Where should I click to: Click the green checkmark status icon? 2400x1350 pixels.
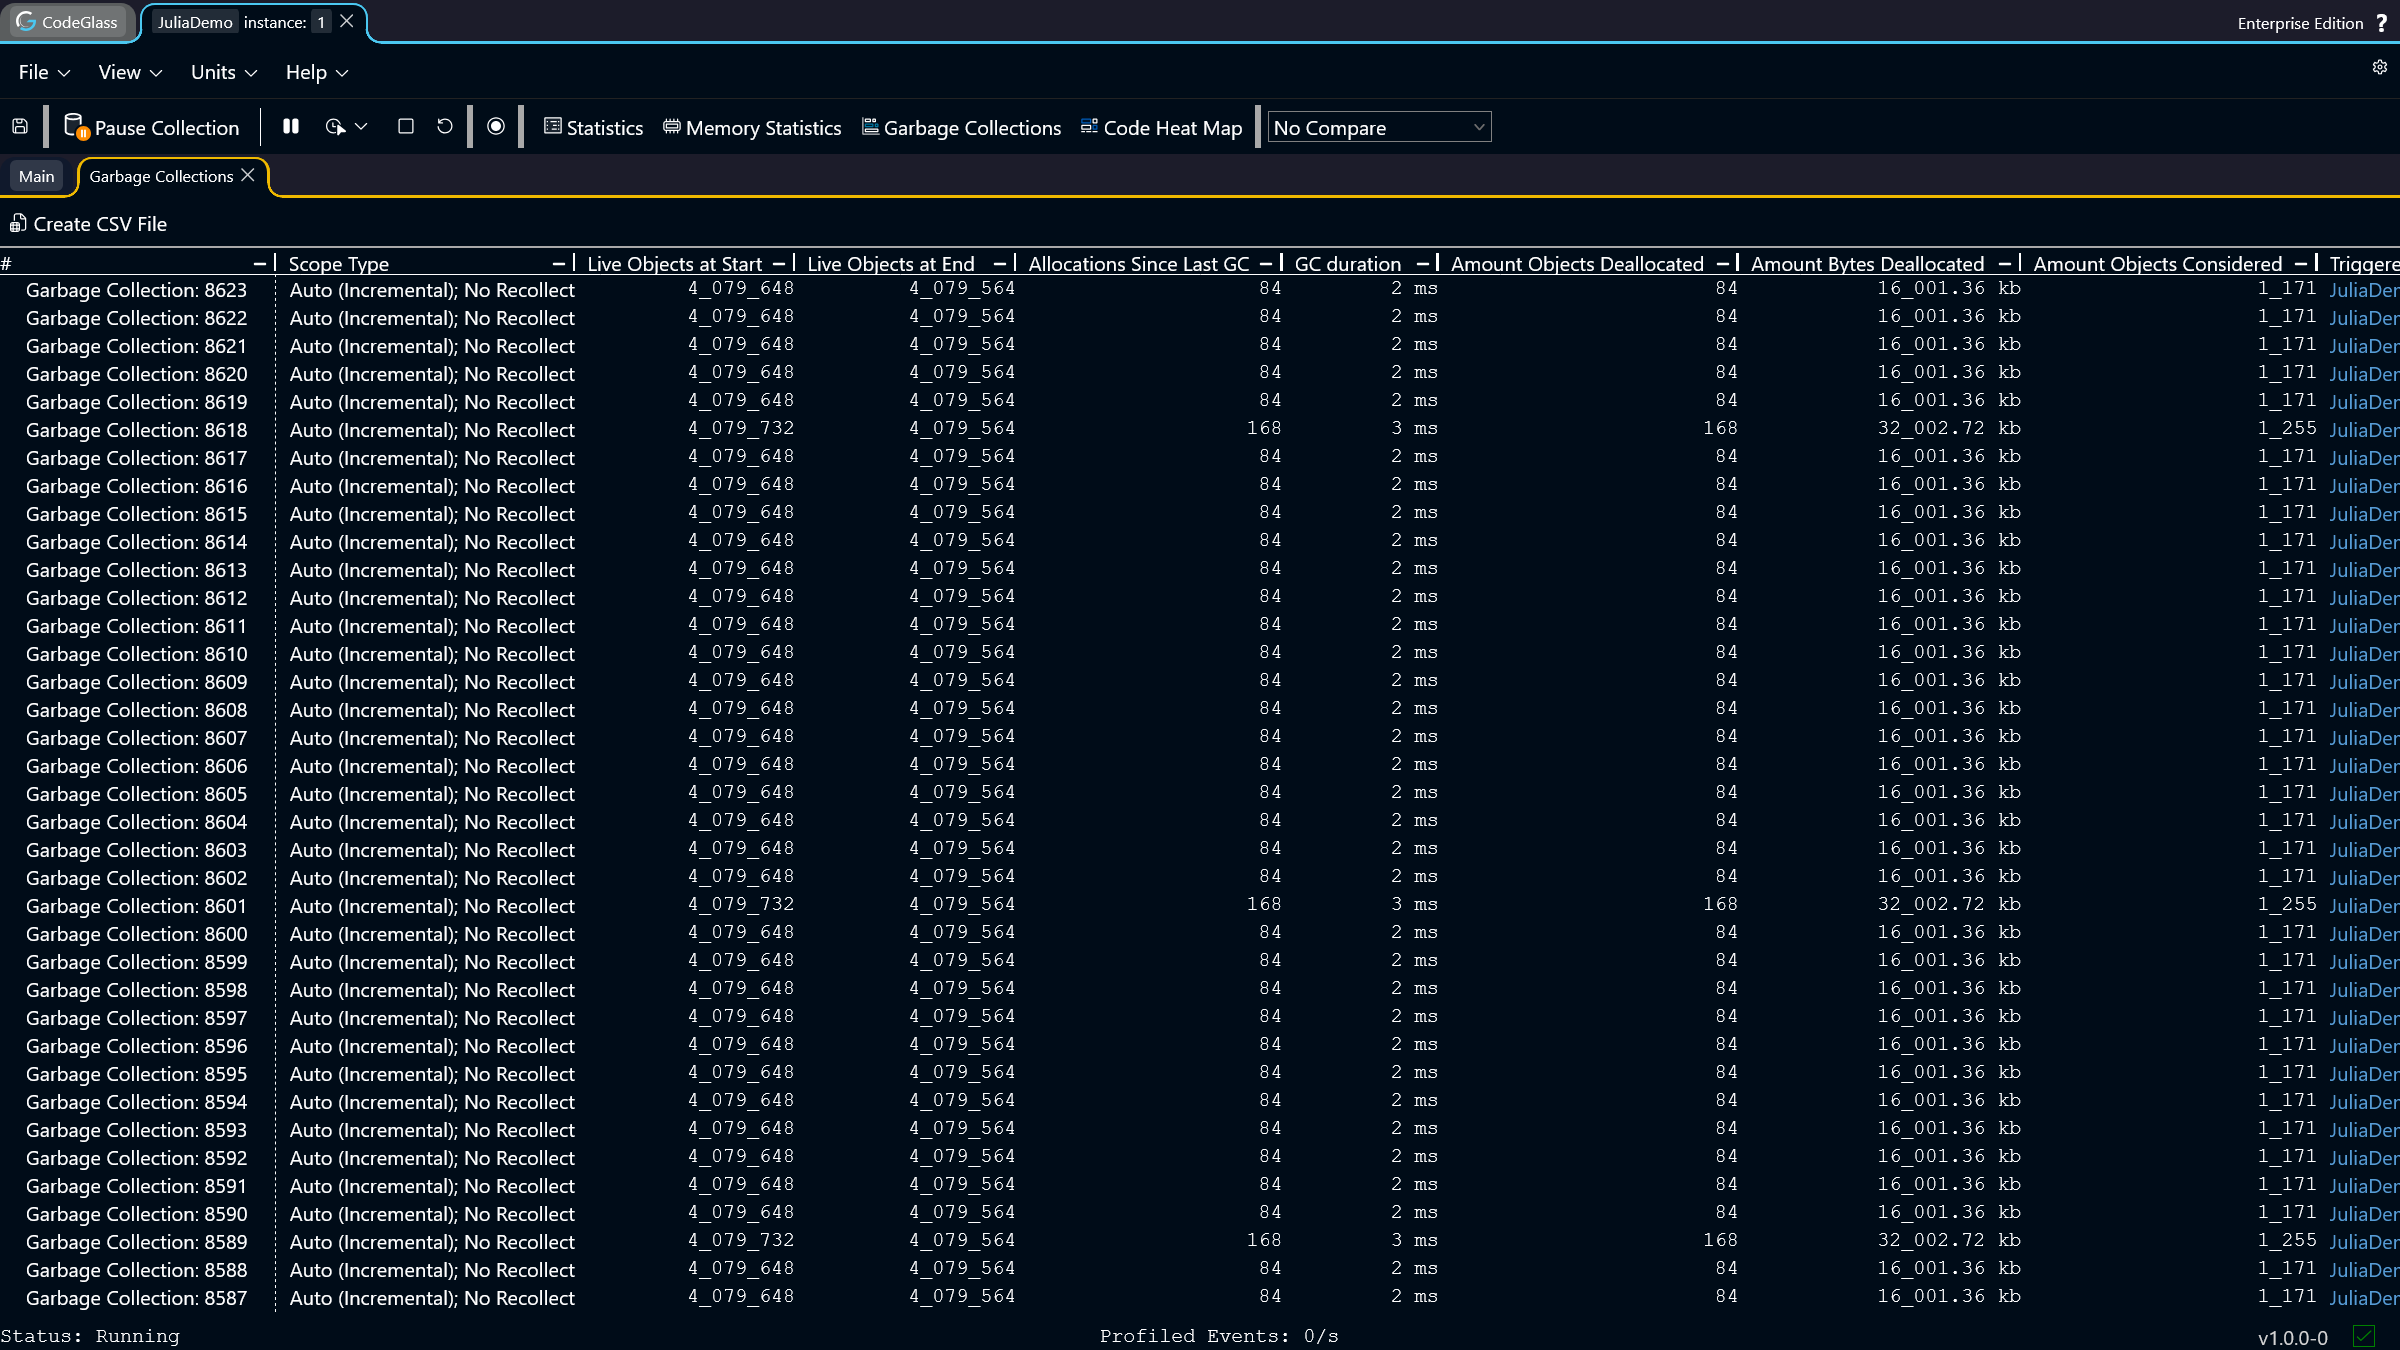click(2364, 1336)
